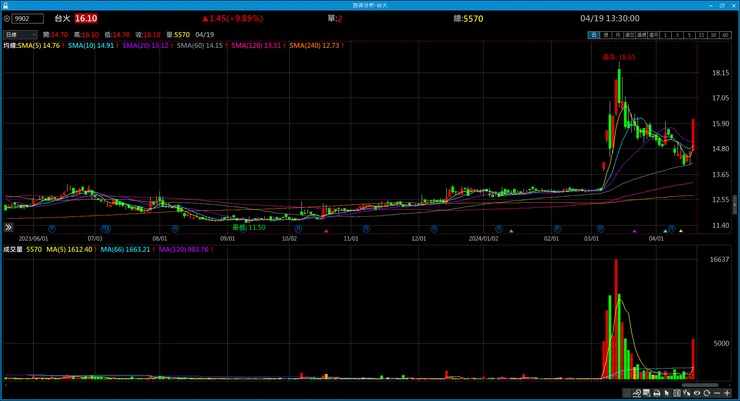
Task: Click the SMA(240) 12.73 legend label
Action: click(x=314, y=46)
